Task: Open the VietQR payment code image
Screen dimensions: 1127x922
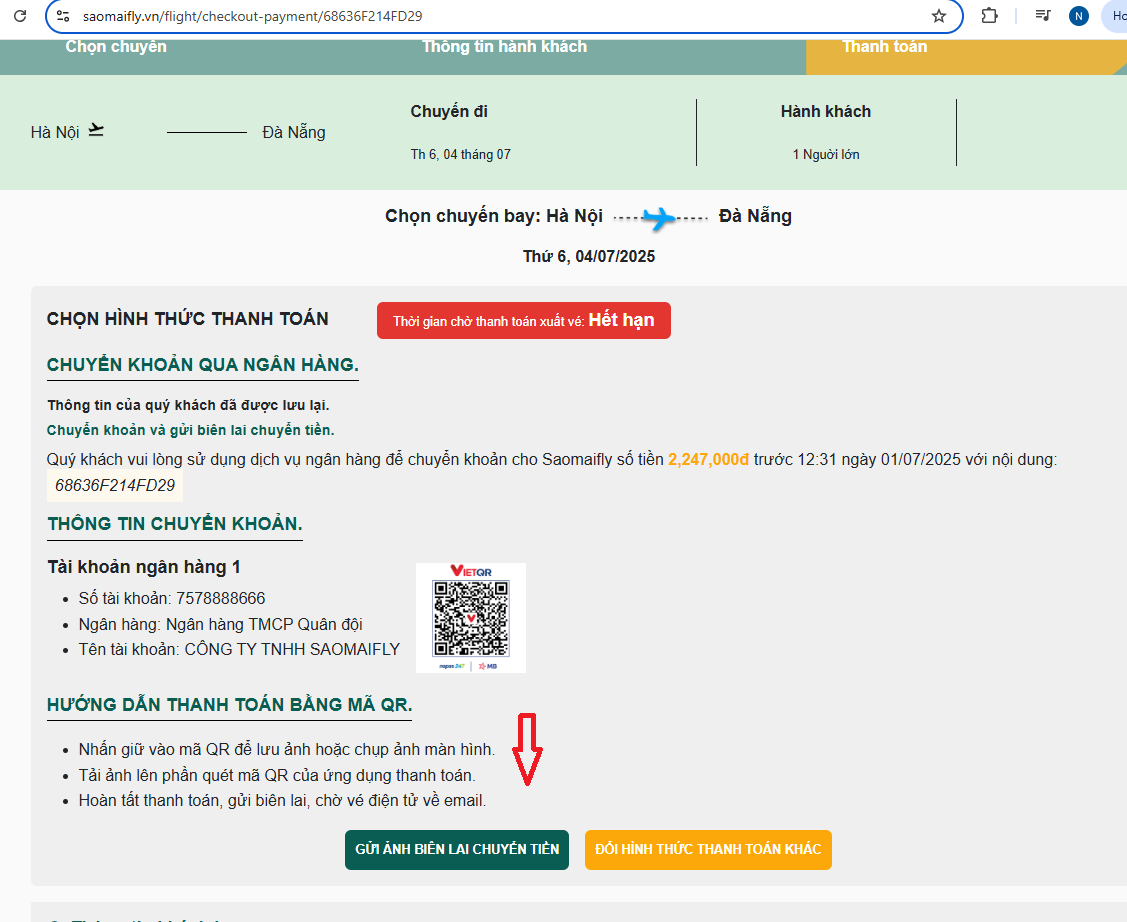Action: [471, 619]
